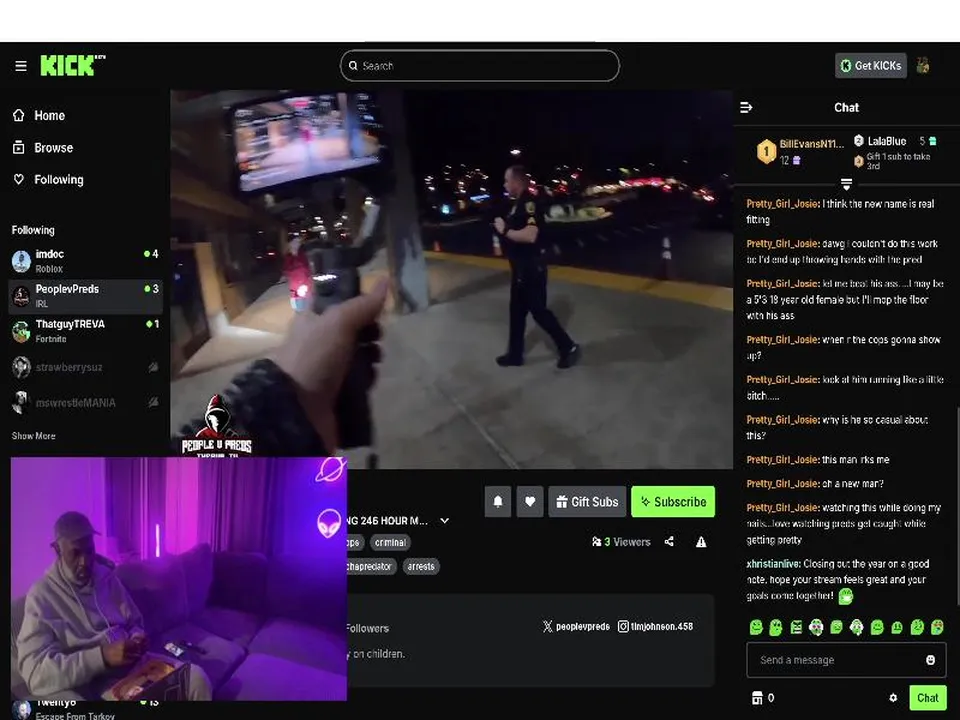Click the criminal tag

pyautogui.click(x=391, y=542)
